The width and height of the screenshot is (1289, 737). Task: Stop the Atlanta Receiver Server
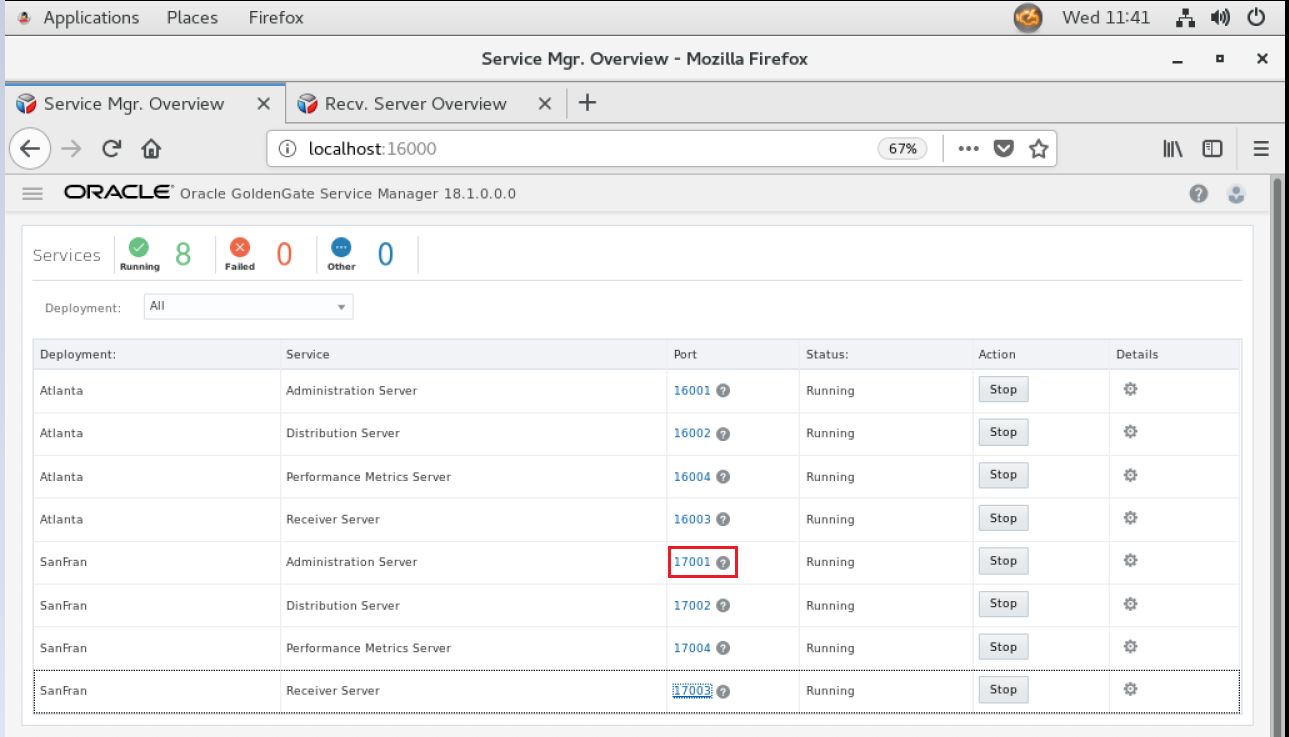tap(1003, 518)
